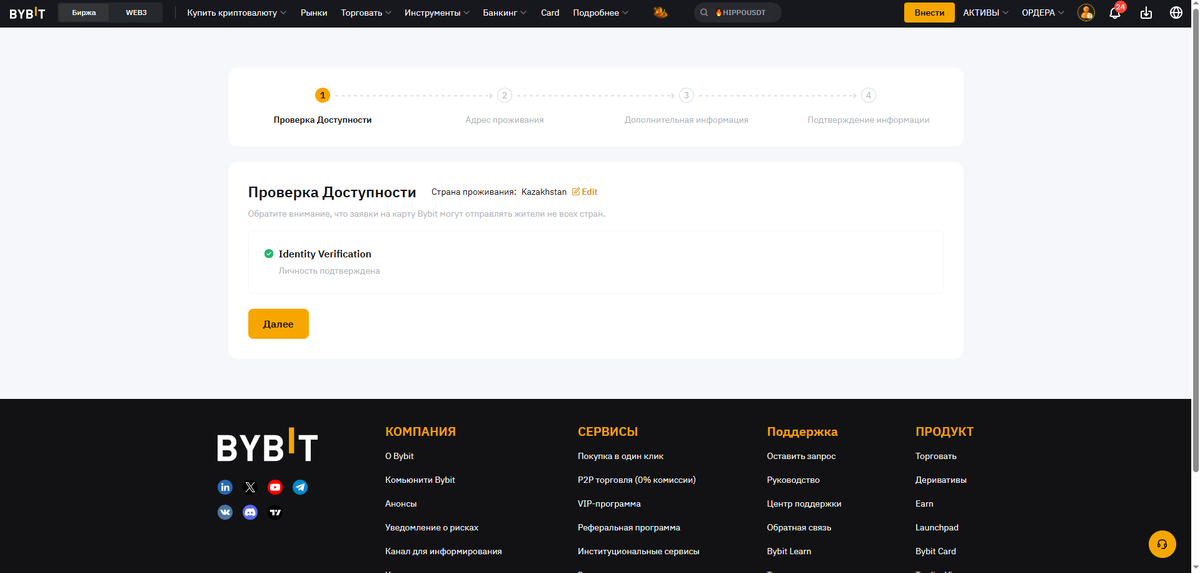This screenshot has width=1200, height=573.
Task: Click the download app icon
Action: [1146, 13]
